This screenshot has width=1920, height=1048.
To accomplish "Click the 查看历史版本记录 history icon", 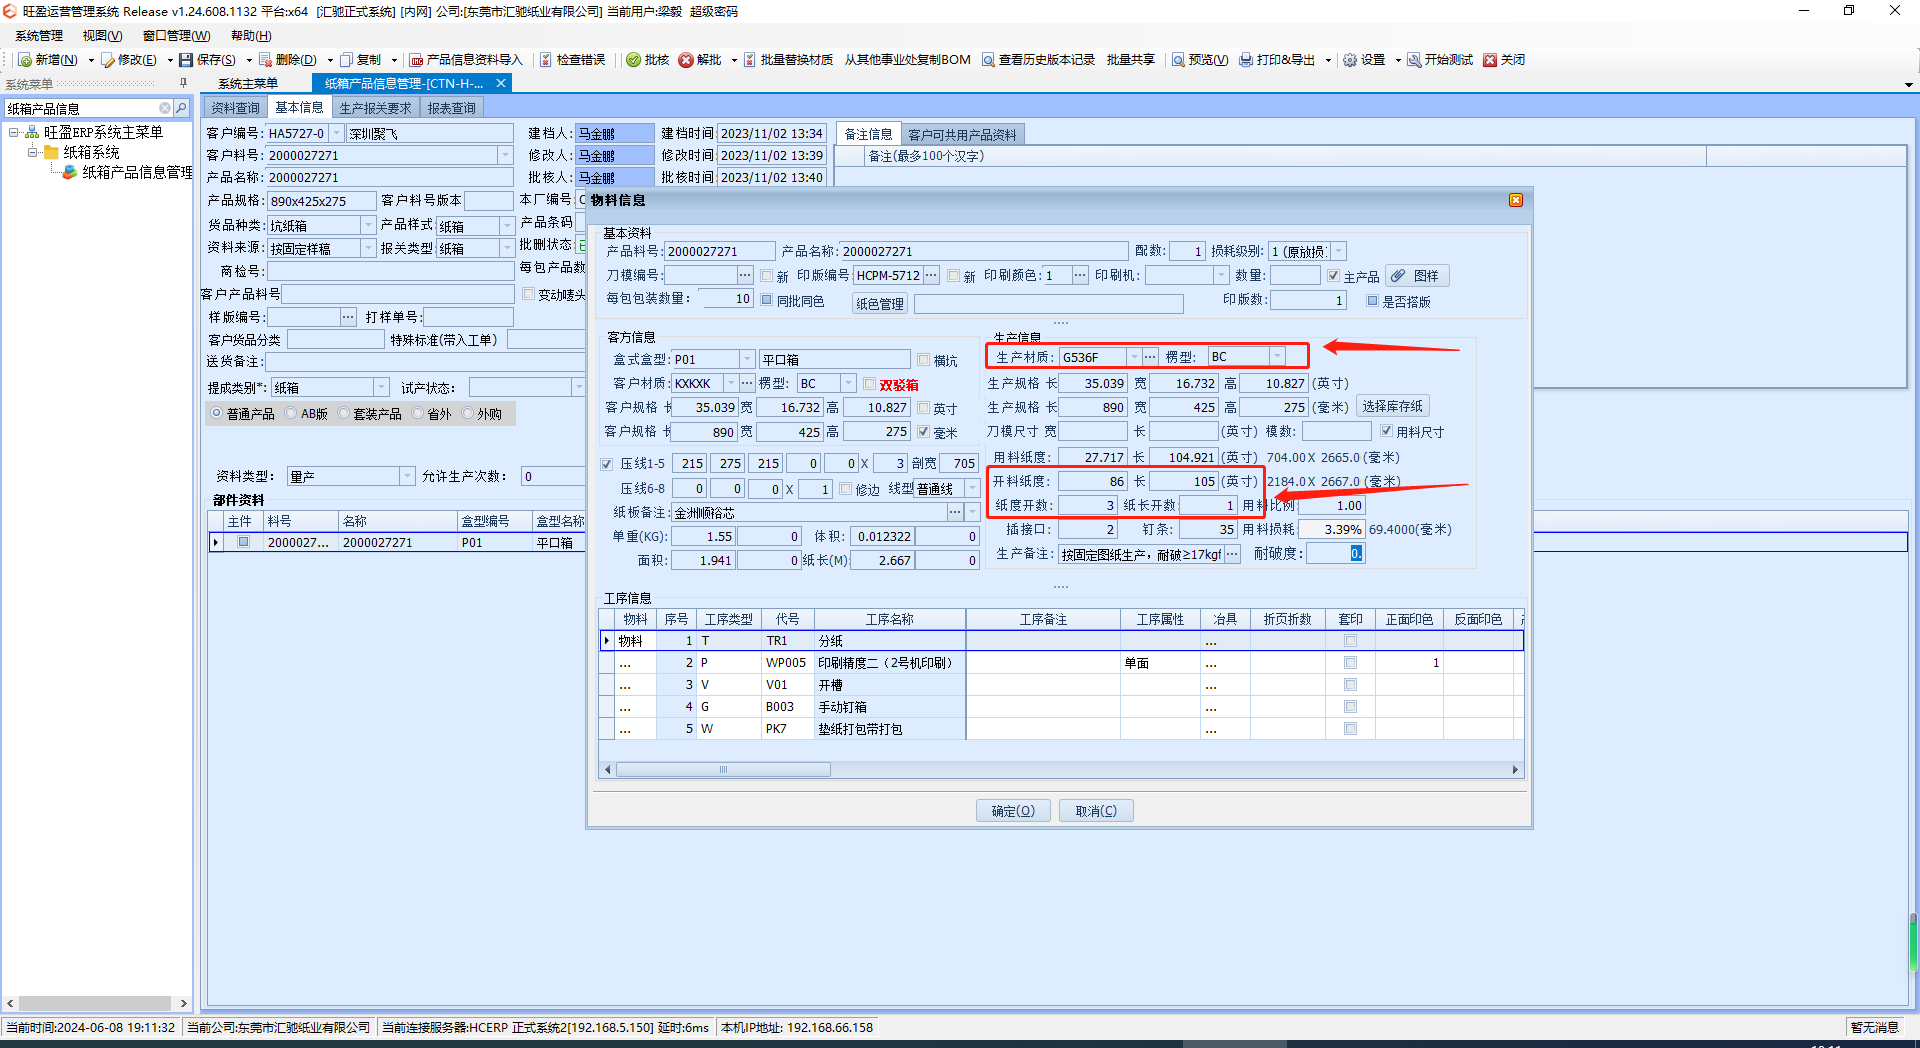I will coord(988,60).
